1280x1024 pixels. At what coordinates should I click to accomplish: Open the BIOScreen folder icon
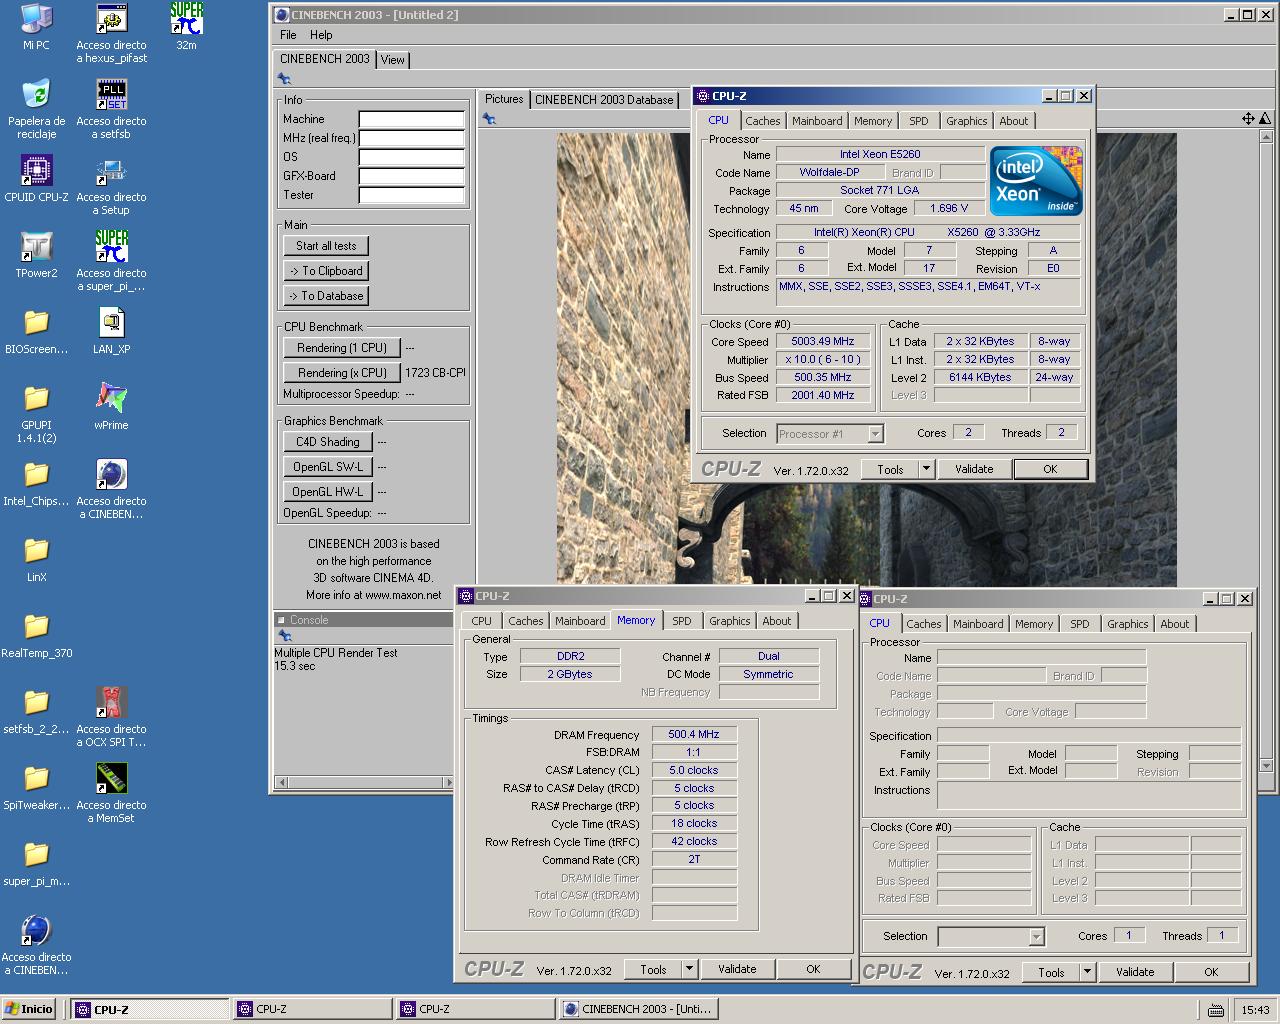(x=36, y=323)
